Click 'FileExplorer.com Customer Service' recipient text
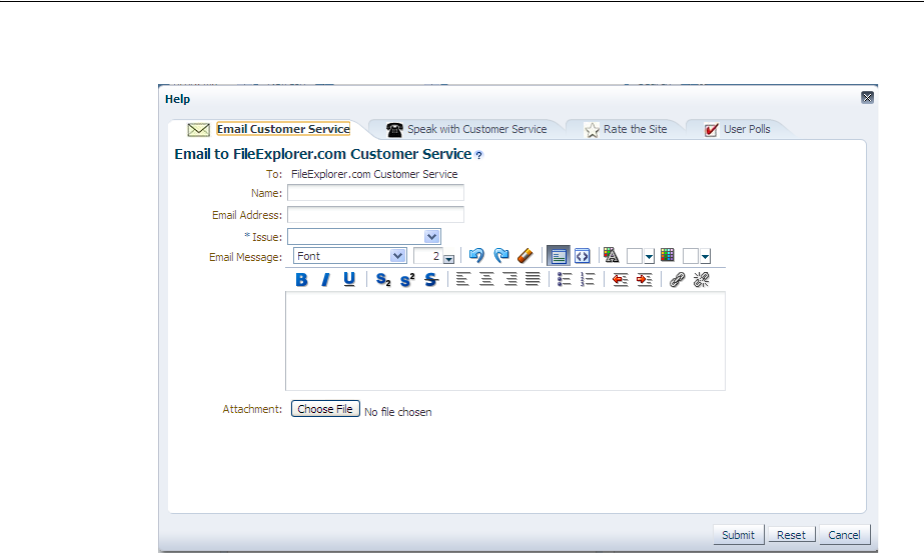This screenshot has width=924, height=553. pos(374,174)
